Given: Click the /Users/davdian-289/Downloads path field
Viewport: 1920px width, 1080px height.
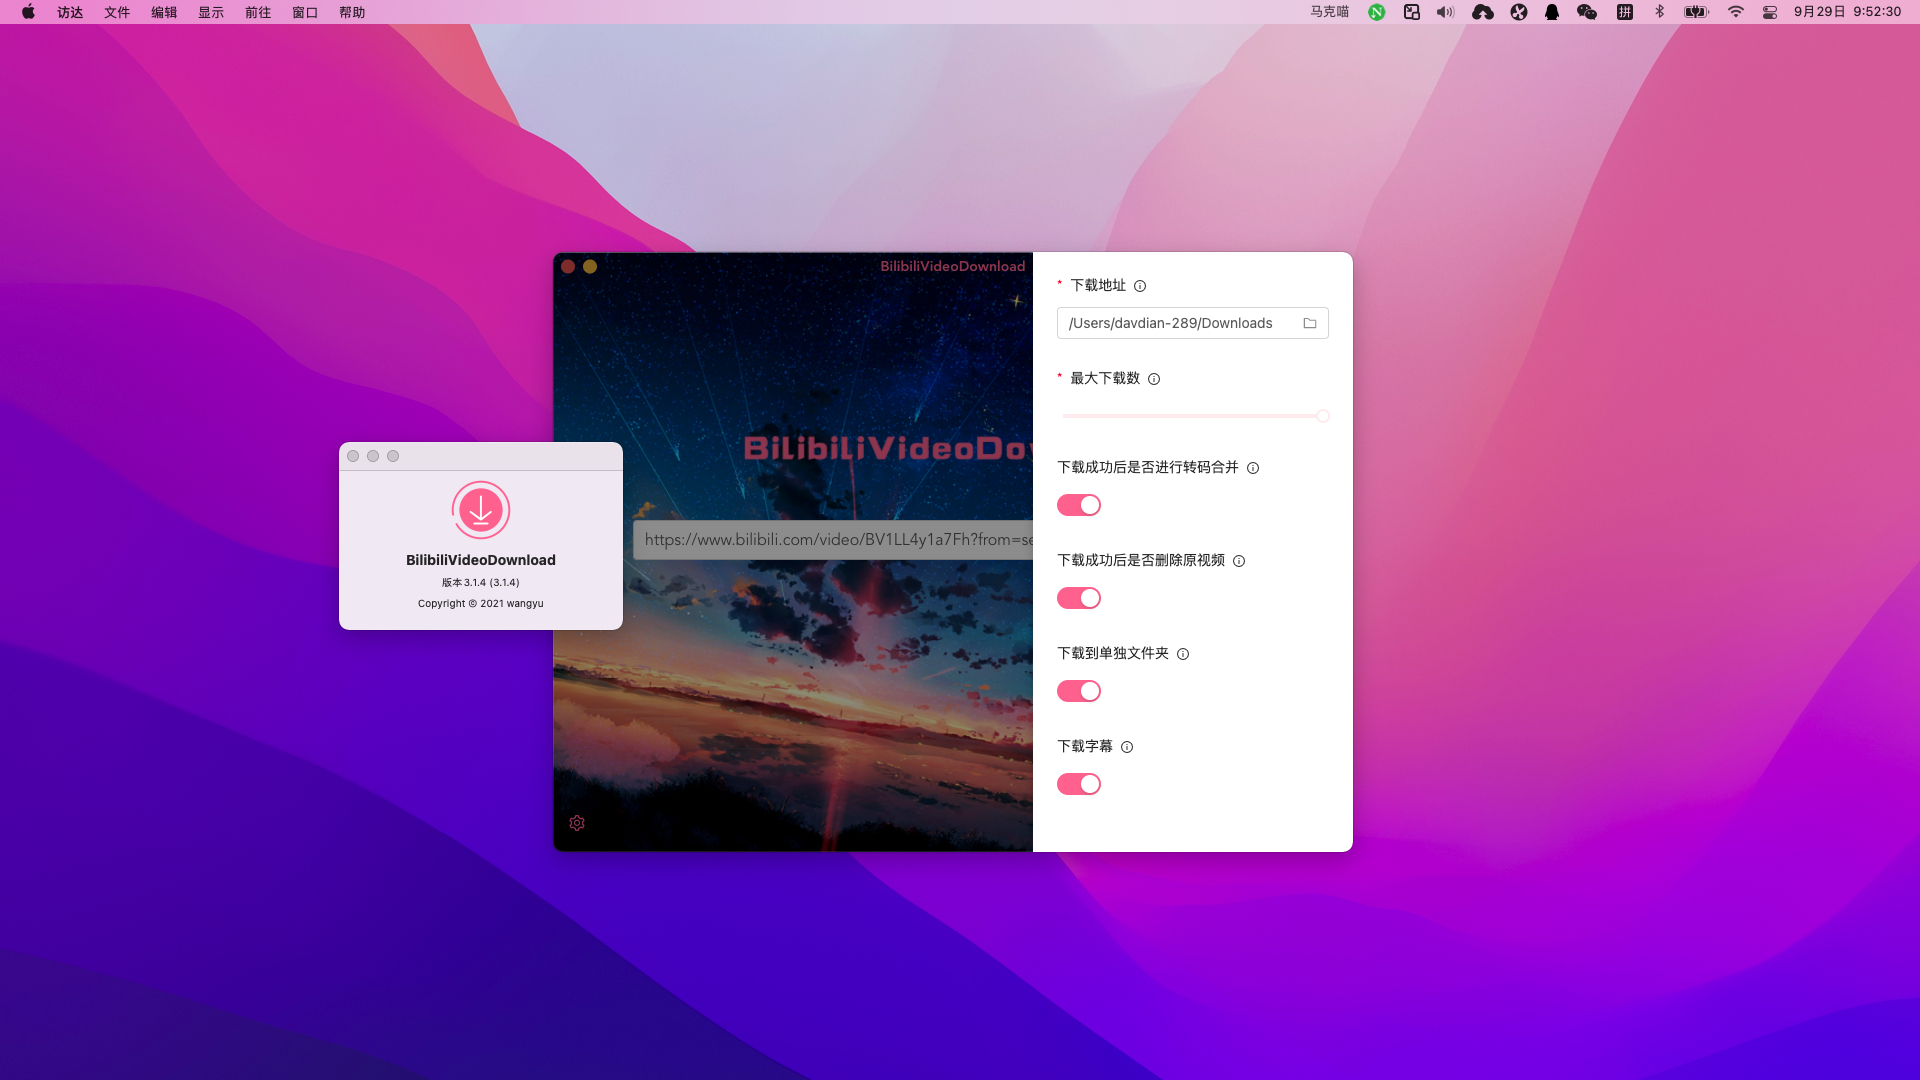Looking at the screenshot, I should pos(1175,323).
